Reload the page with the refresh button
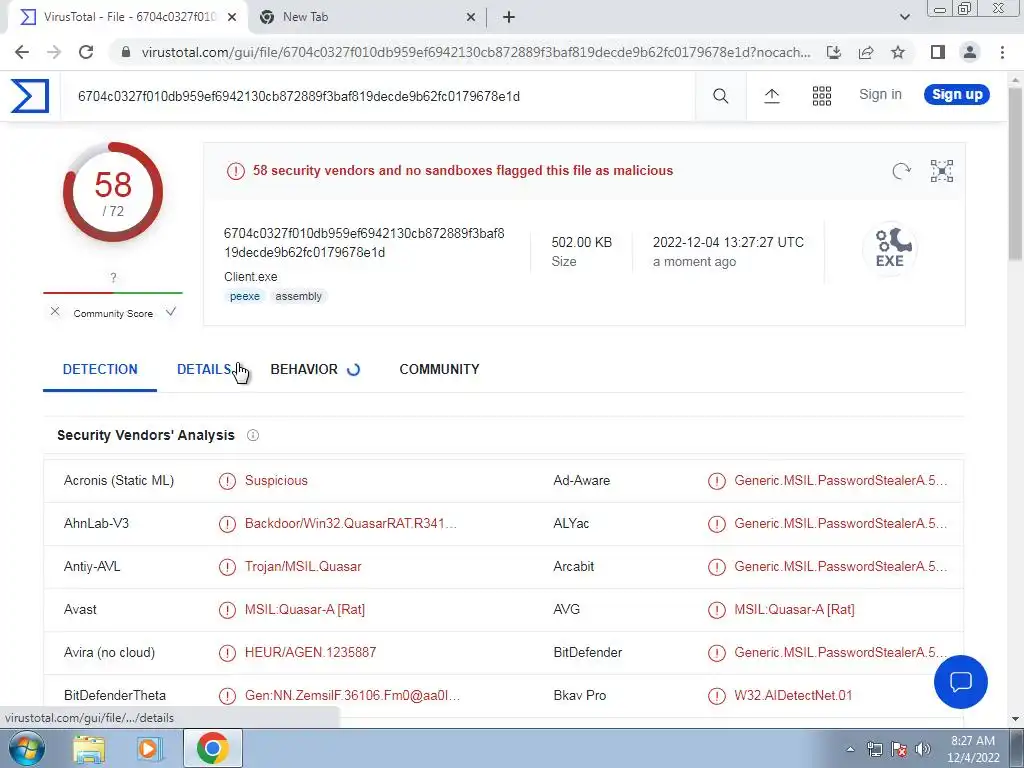The width and height of the screenshot is (1024, 768). pos(86,52)
